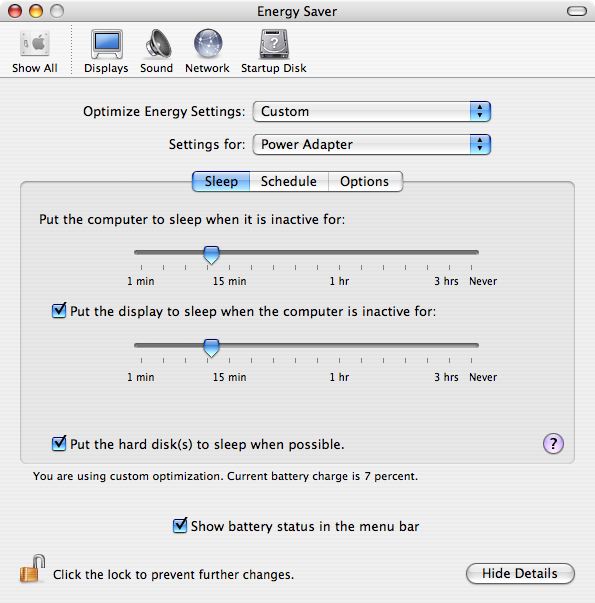Open the Settings for Power Adapter dropdown
595x603 pixels.
372,145
